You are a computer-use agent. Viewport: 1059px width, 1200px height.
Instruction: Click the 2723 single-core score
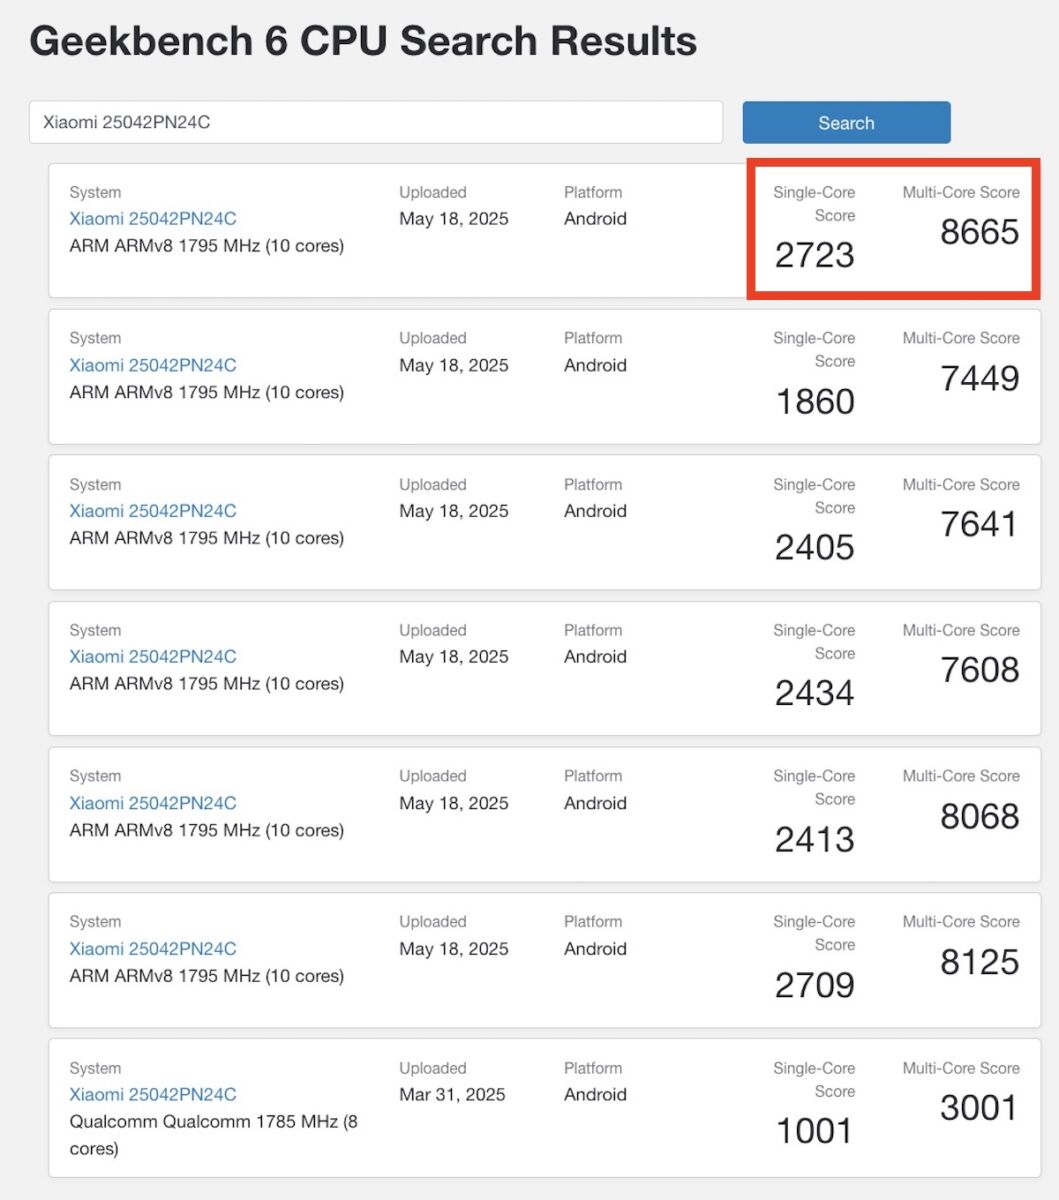pos(814,255)
